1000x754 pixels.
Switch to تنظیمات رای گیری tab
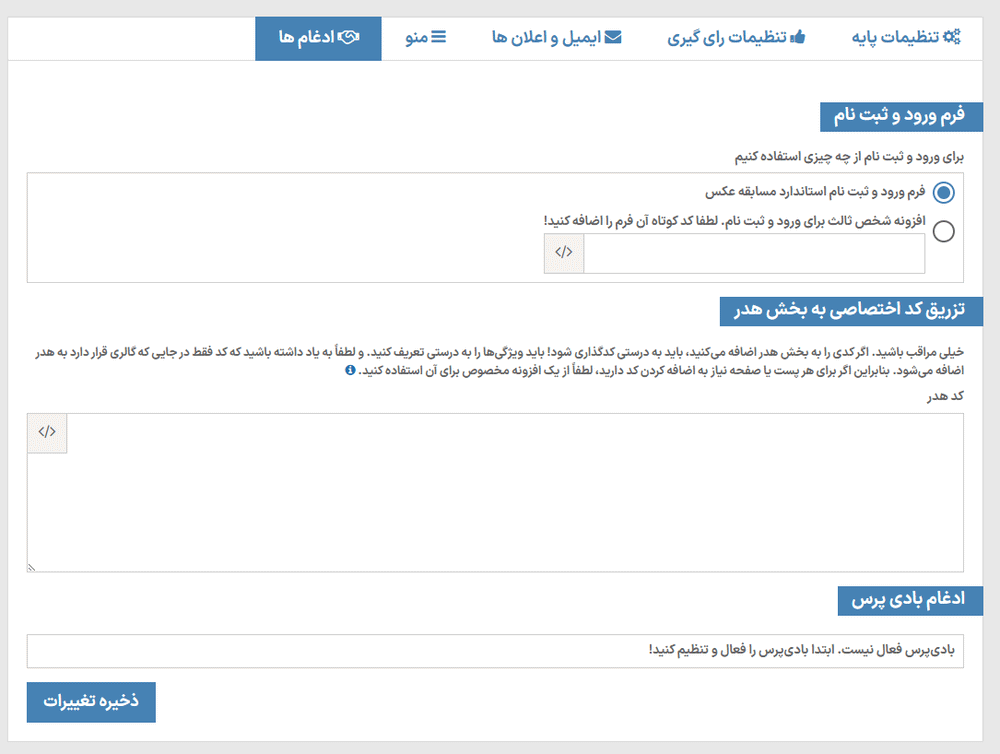pyautogui.click(x=736, y=38)
